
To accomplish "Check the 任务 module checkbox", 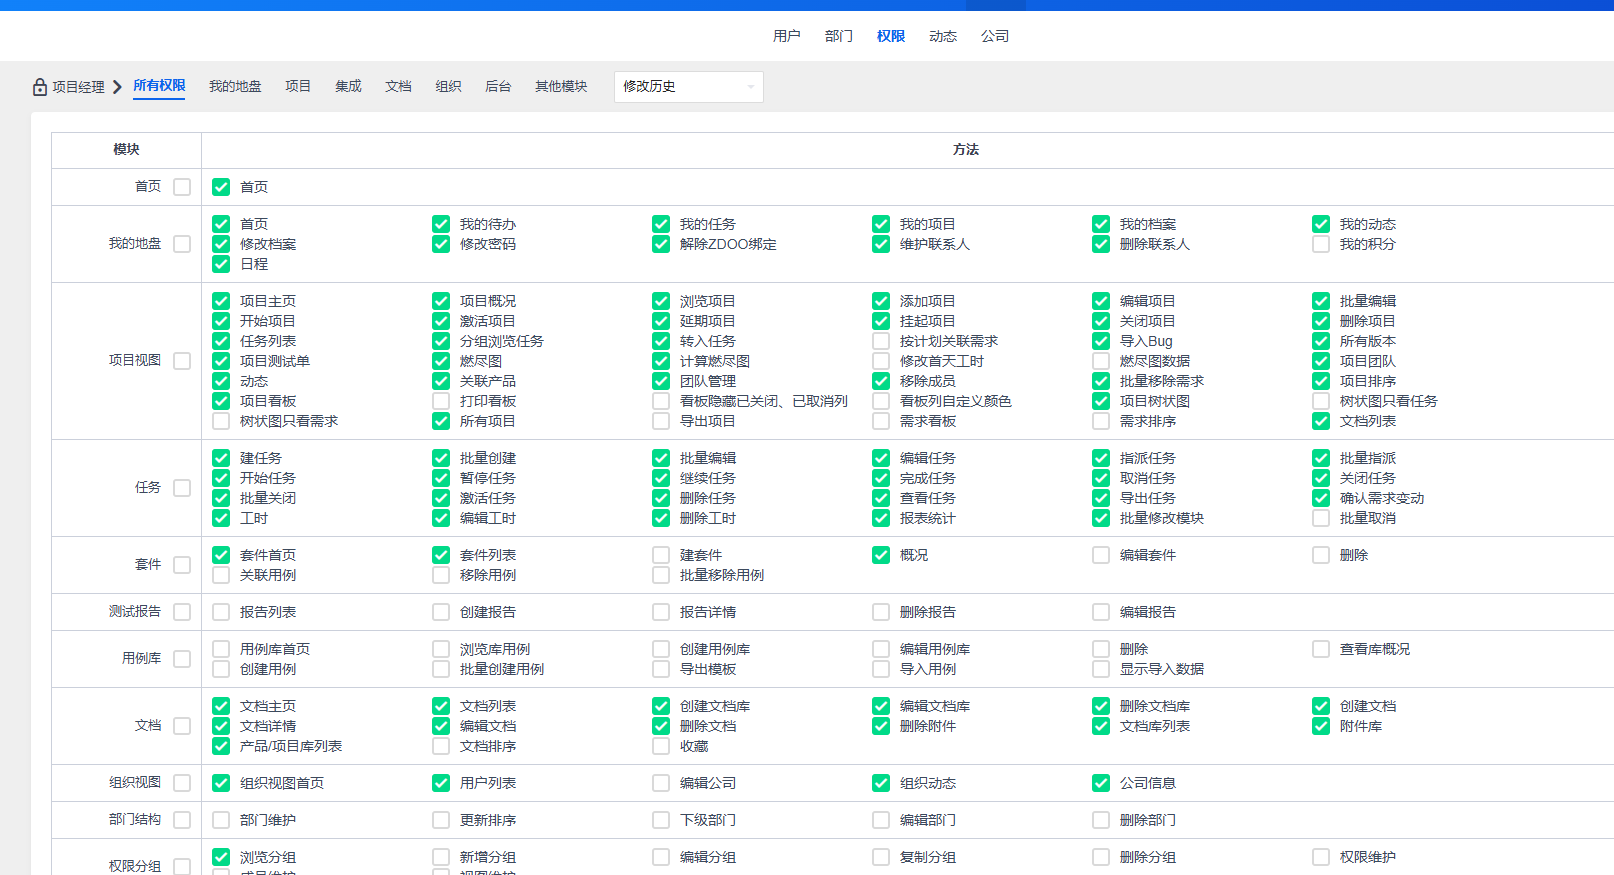I will coord(182,488).
